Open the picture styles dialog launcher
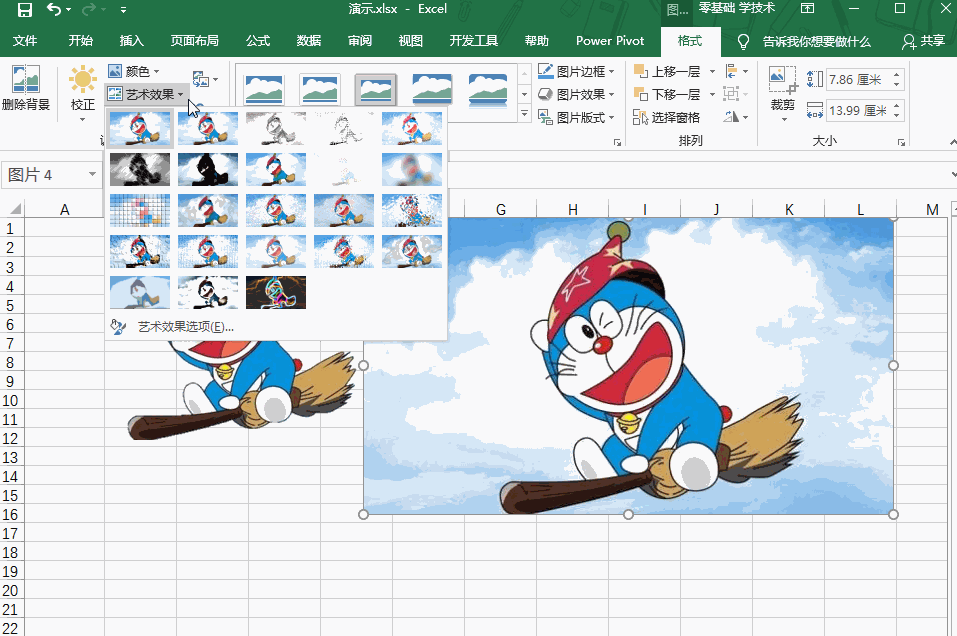This screenshot has width=957, height=636. coord(617,142)
